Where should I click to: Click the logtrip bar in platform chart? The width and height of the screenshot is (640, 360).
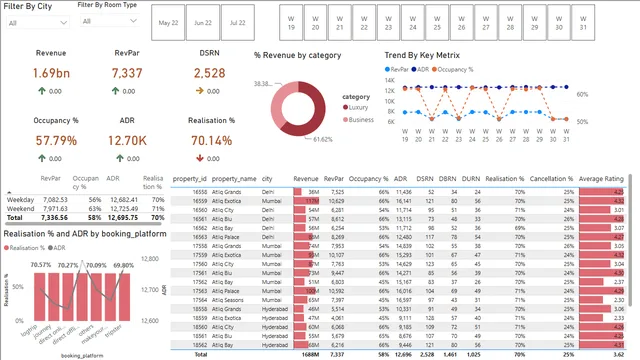coord(40,297)
